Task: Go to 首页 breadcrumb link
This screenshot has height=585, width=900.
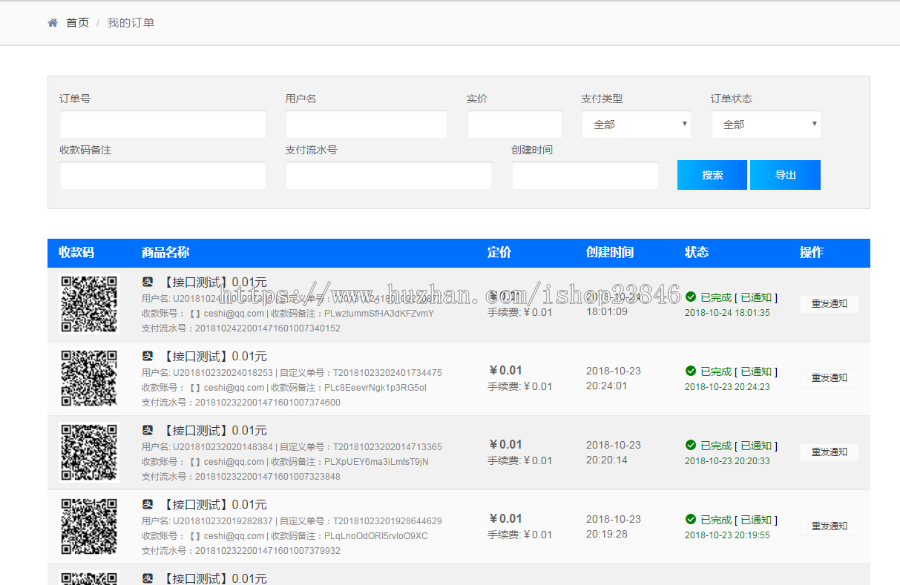Action: (x=77, y=23)
